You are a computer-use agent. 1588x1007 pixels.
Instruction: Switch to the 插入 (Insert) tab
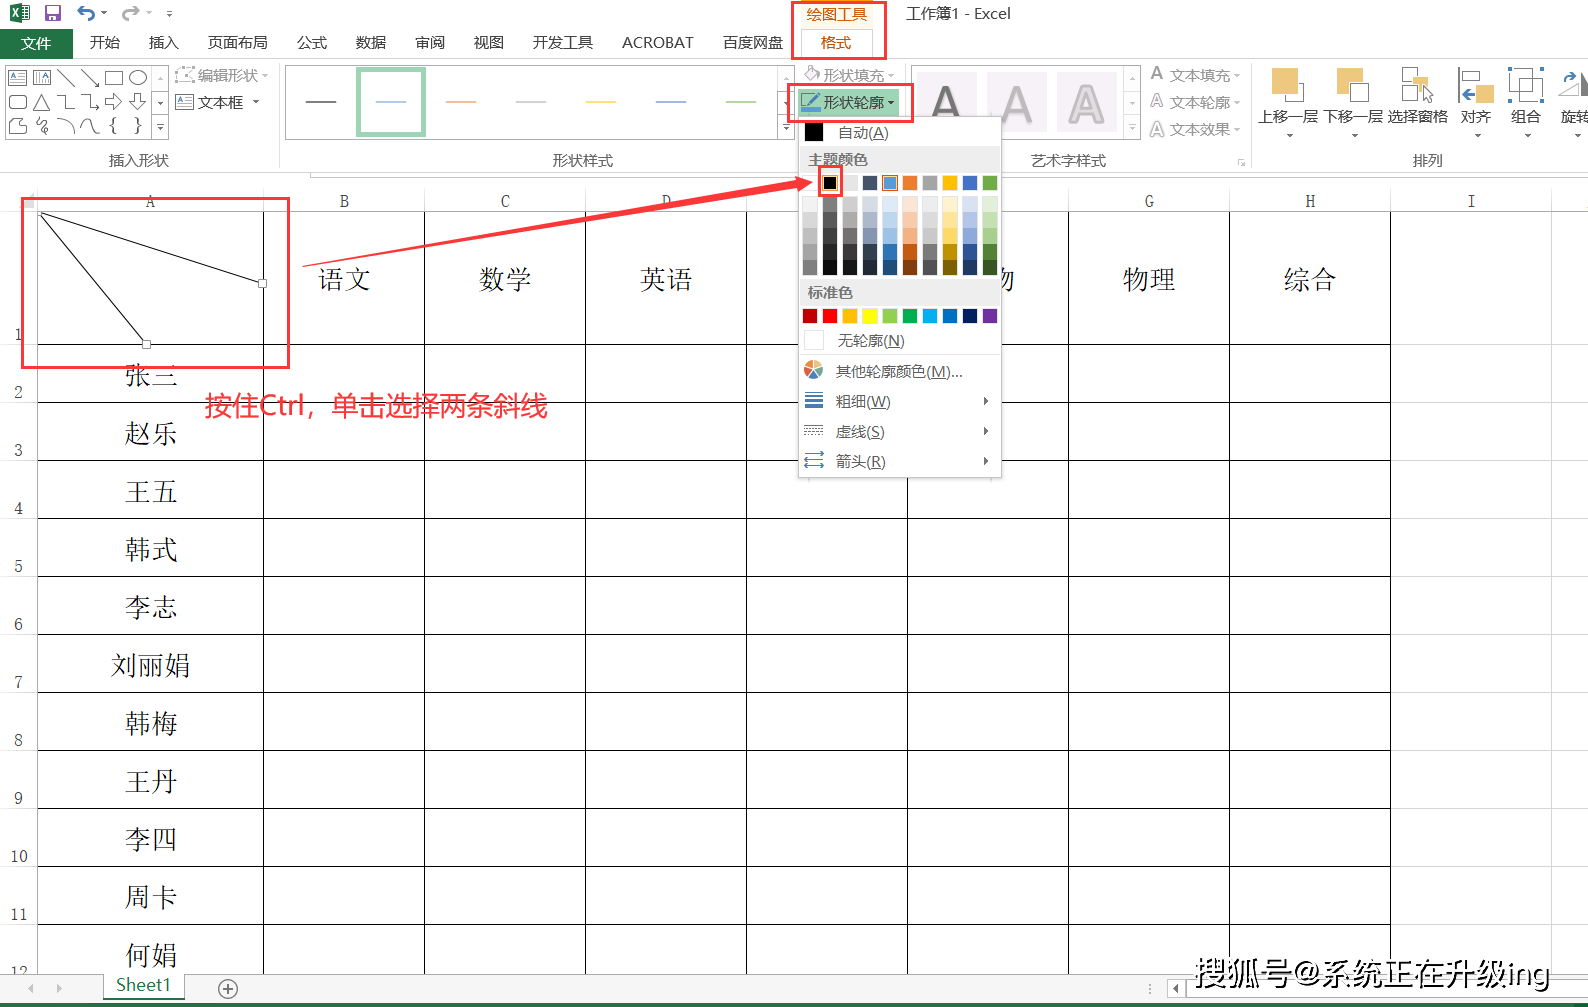point(163,43)
